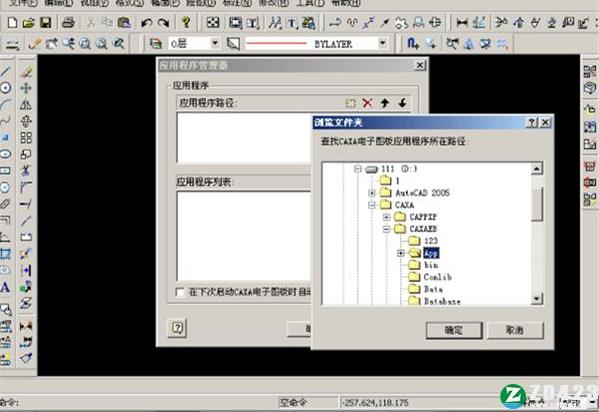Select the circle drawing tool
The width and height of the screenshot is (599, 412).
pyautogui.click(x=5, y=88)
